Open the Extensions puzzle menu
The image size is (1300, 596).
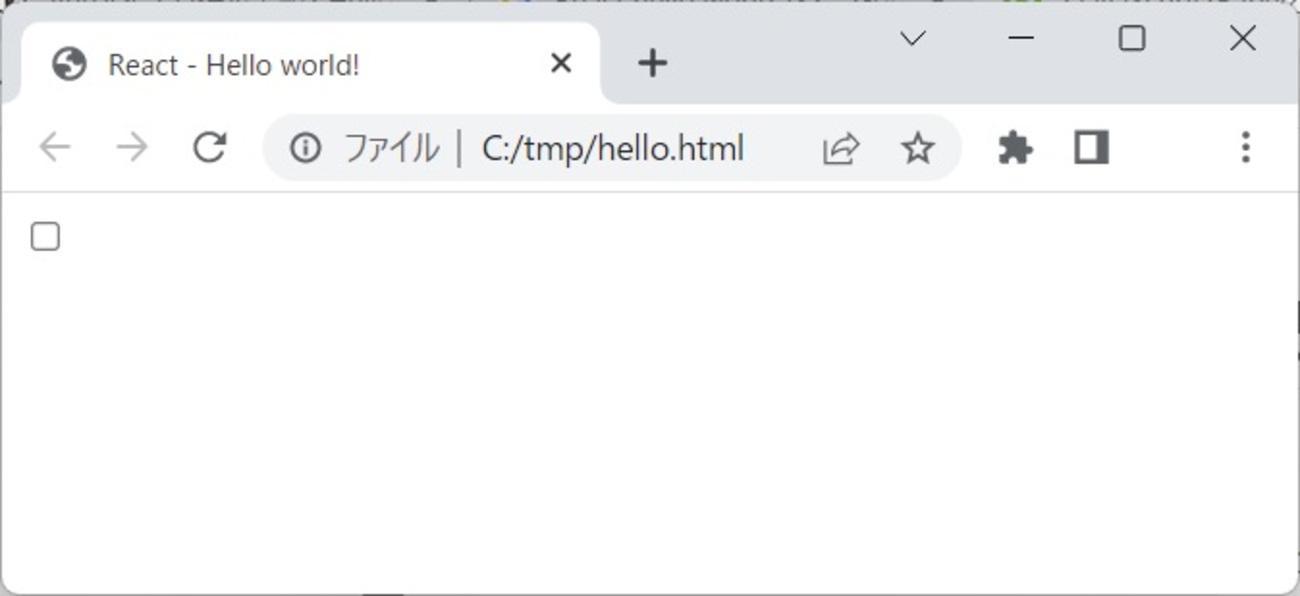[1015, 148]
